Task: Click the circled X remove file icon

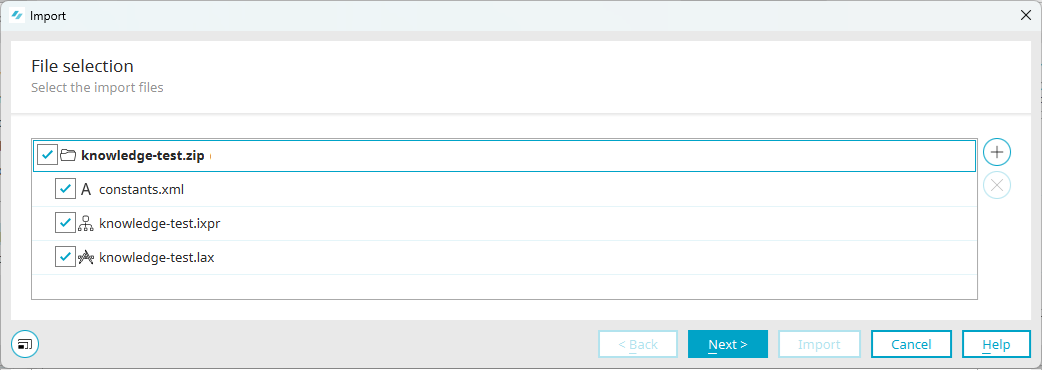Action: [x=997, y=185]
